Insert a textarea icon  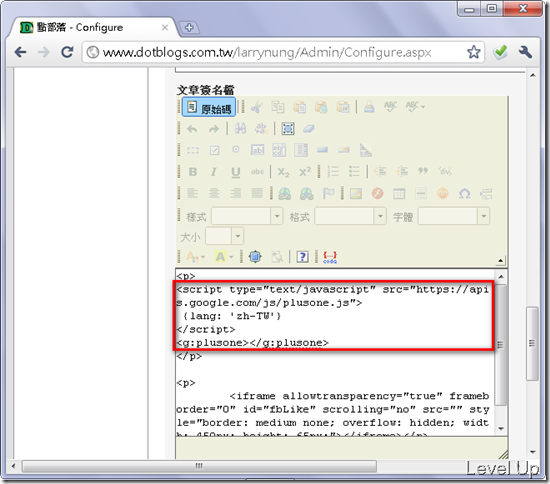click(279, 150)
